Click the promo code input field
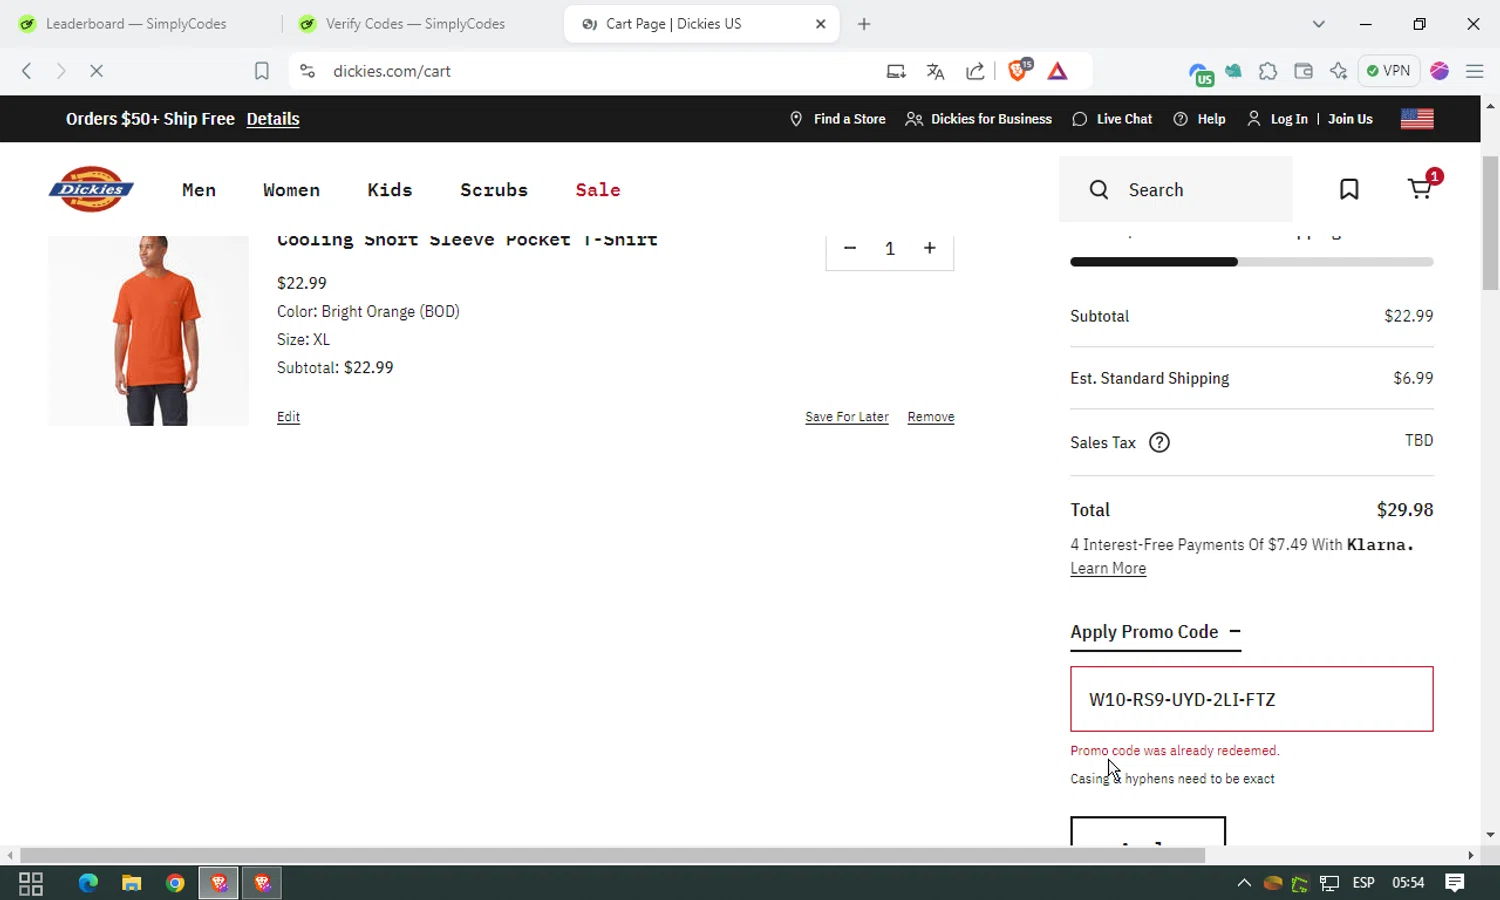 point(1252,699)
